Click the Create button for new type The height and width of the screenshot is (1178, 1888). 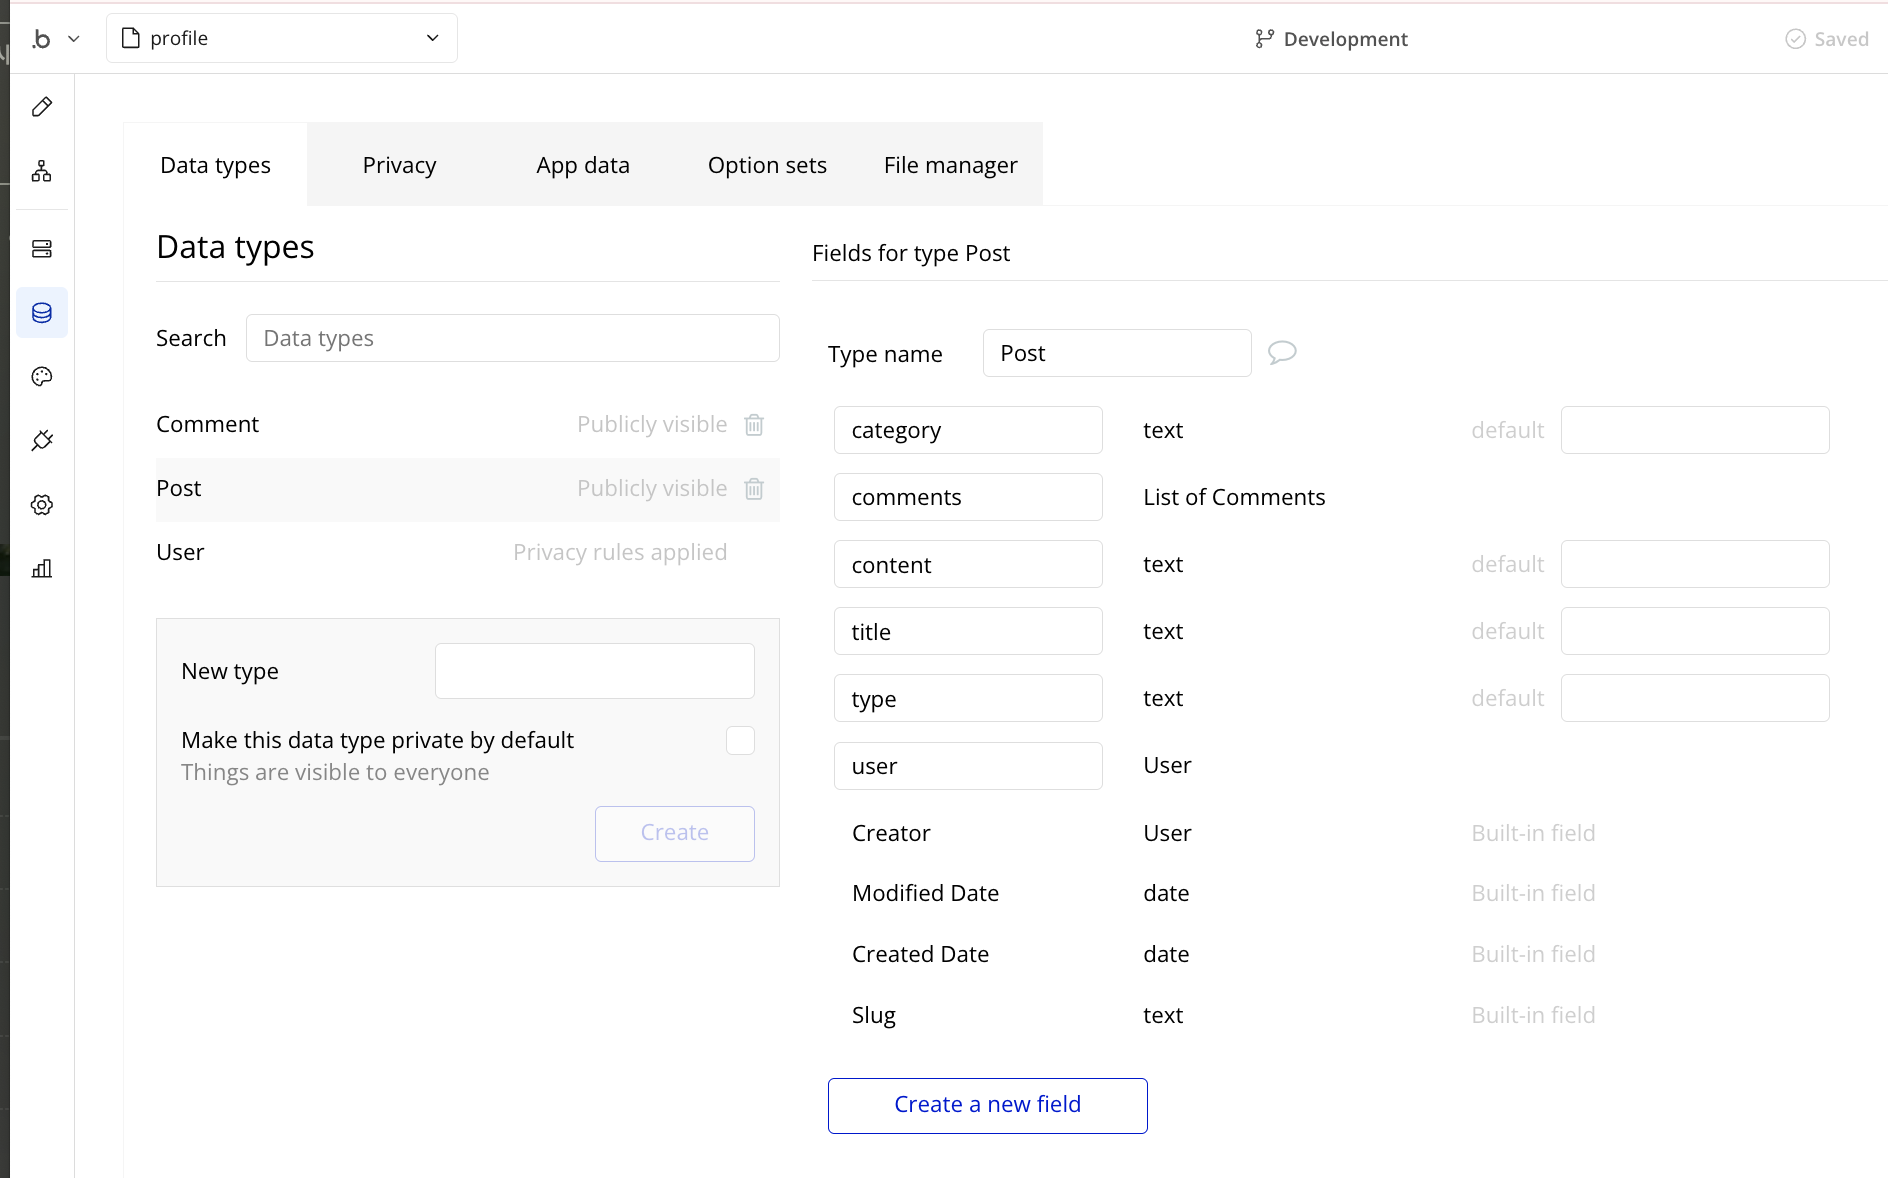[674, 833]
